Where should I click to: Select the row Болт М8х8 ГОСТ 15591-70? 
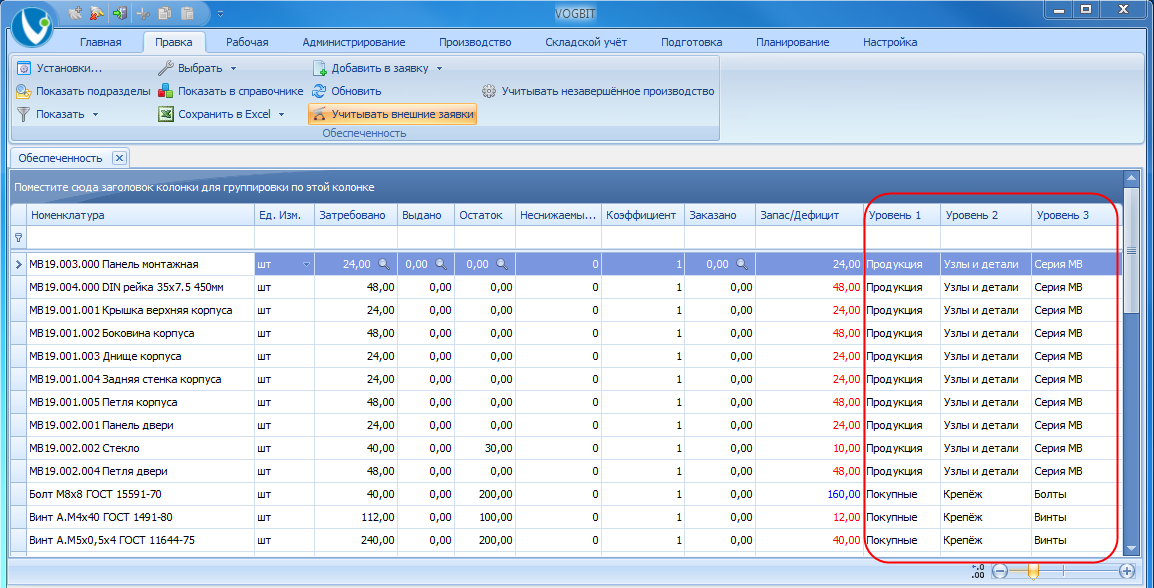(x=567, y=495)
